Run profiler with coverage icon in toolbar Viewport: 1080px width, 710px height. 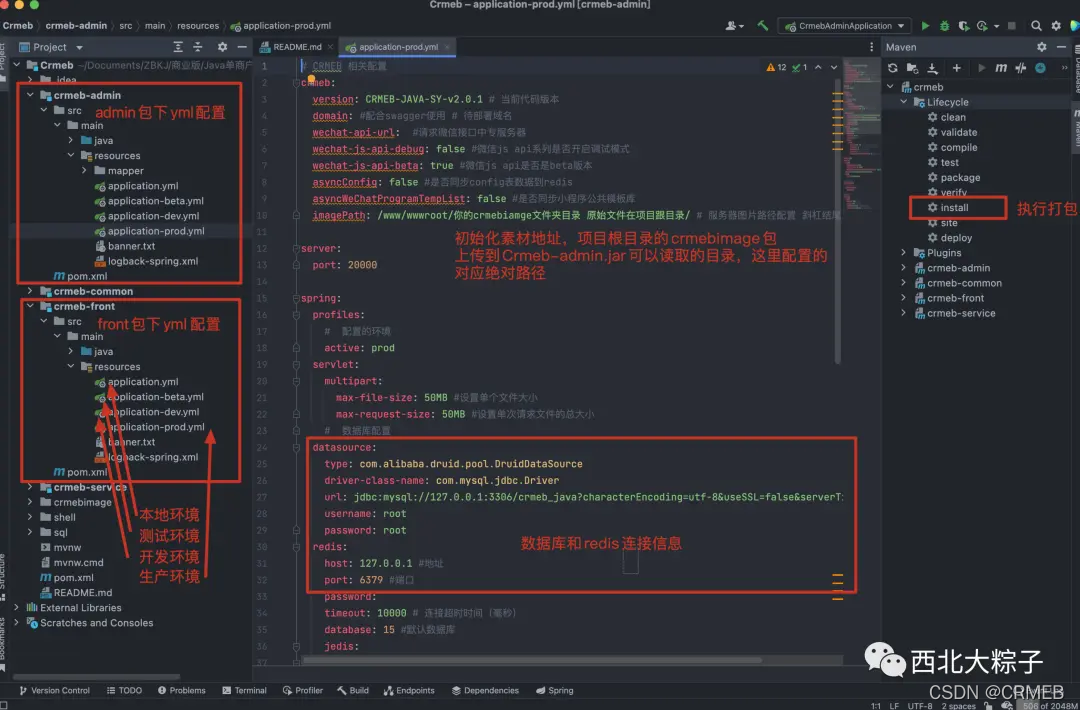966,25
